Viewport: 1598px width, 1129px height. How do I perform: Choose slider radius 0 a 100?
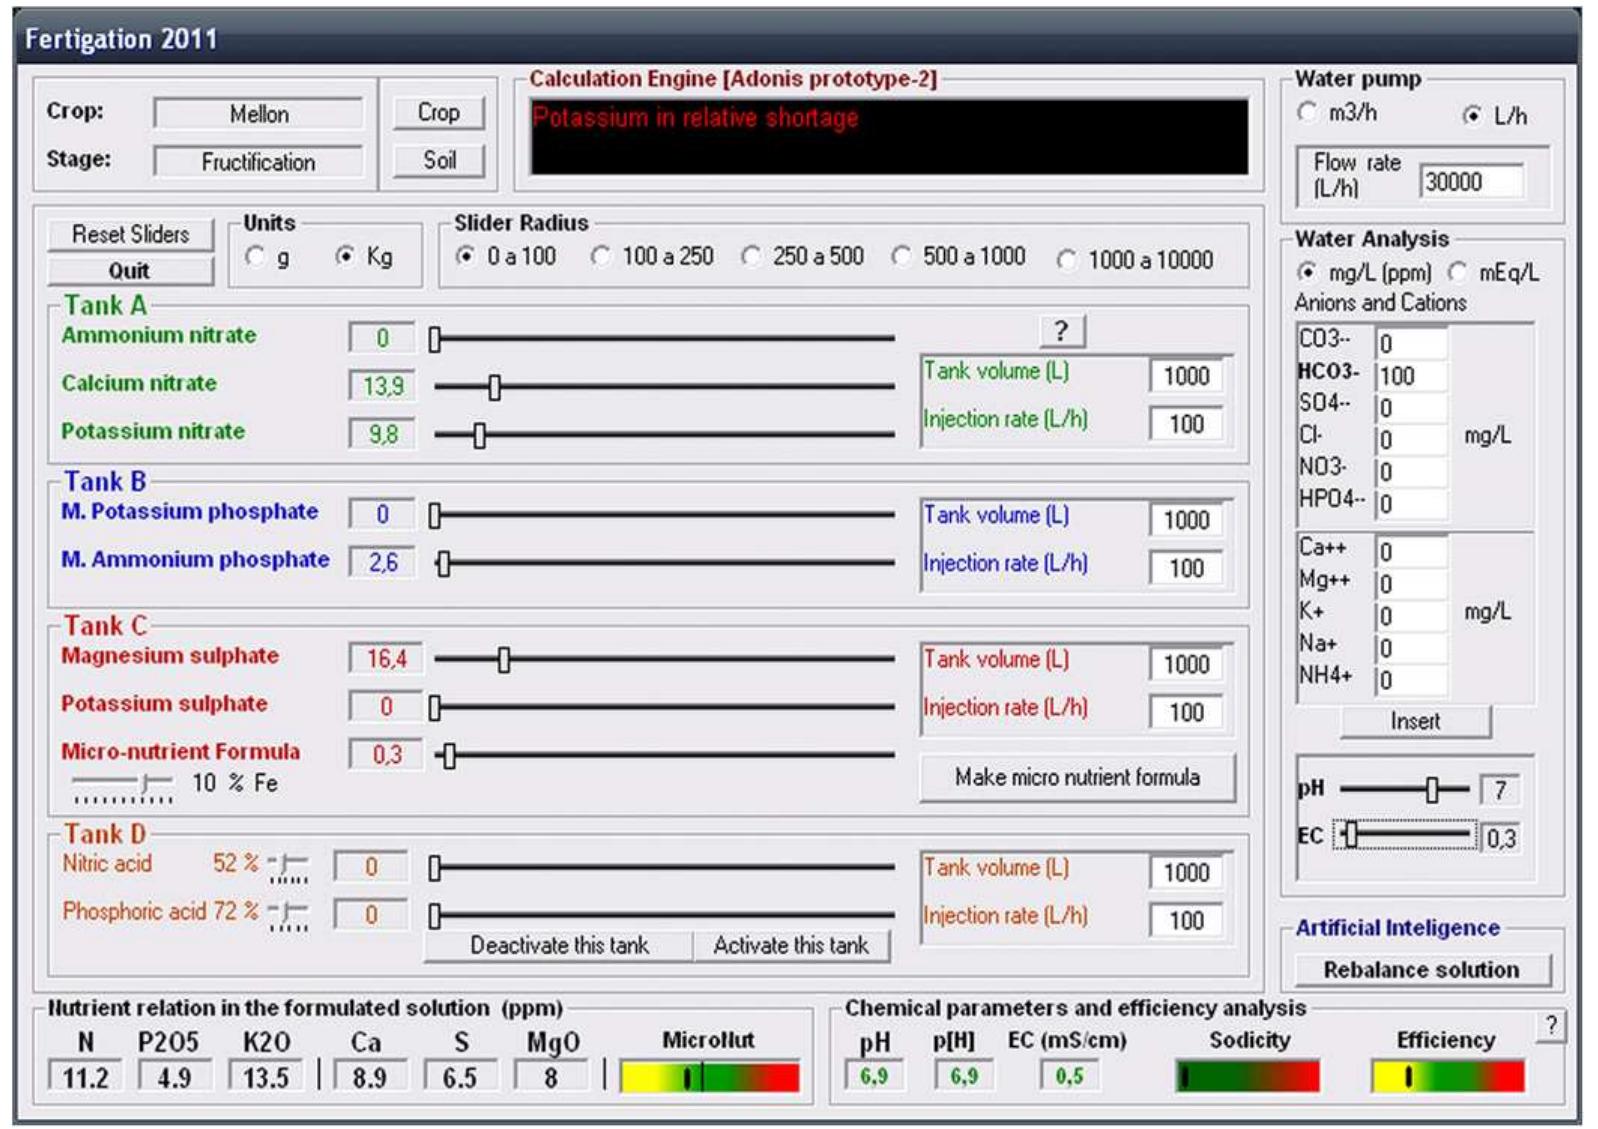click(465, 256)
